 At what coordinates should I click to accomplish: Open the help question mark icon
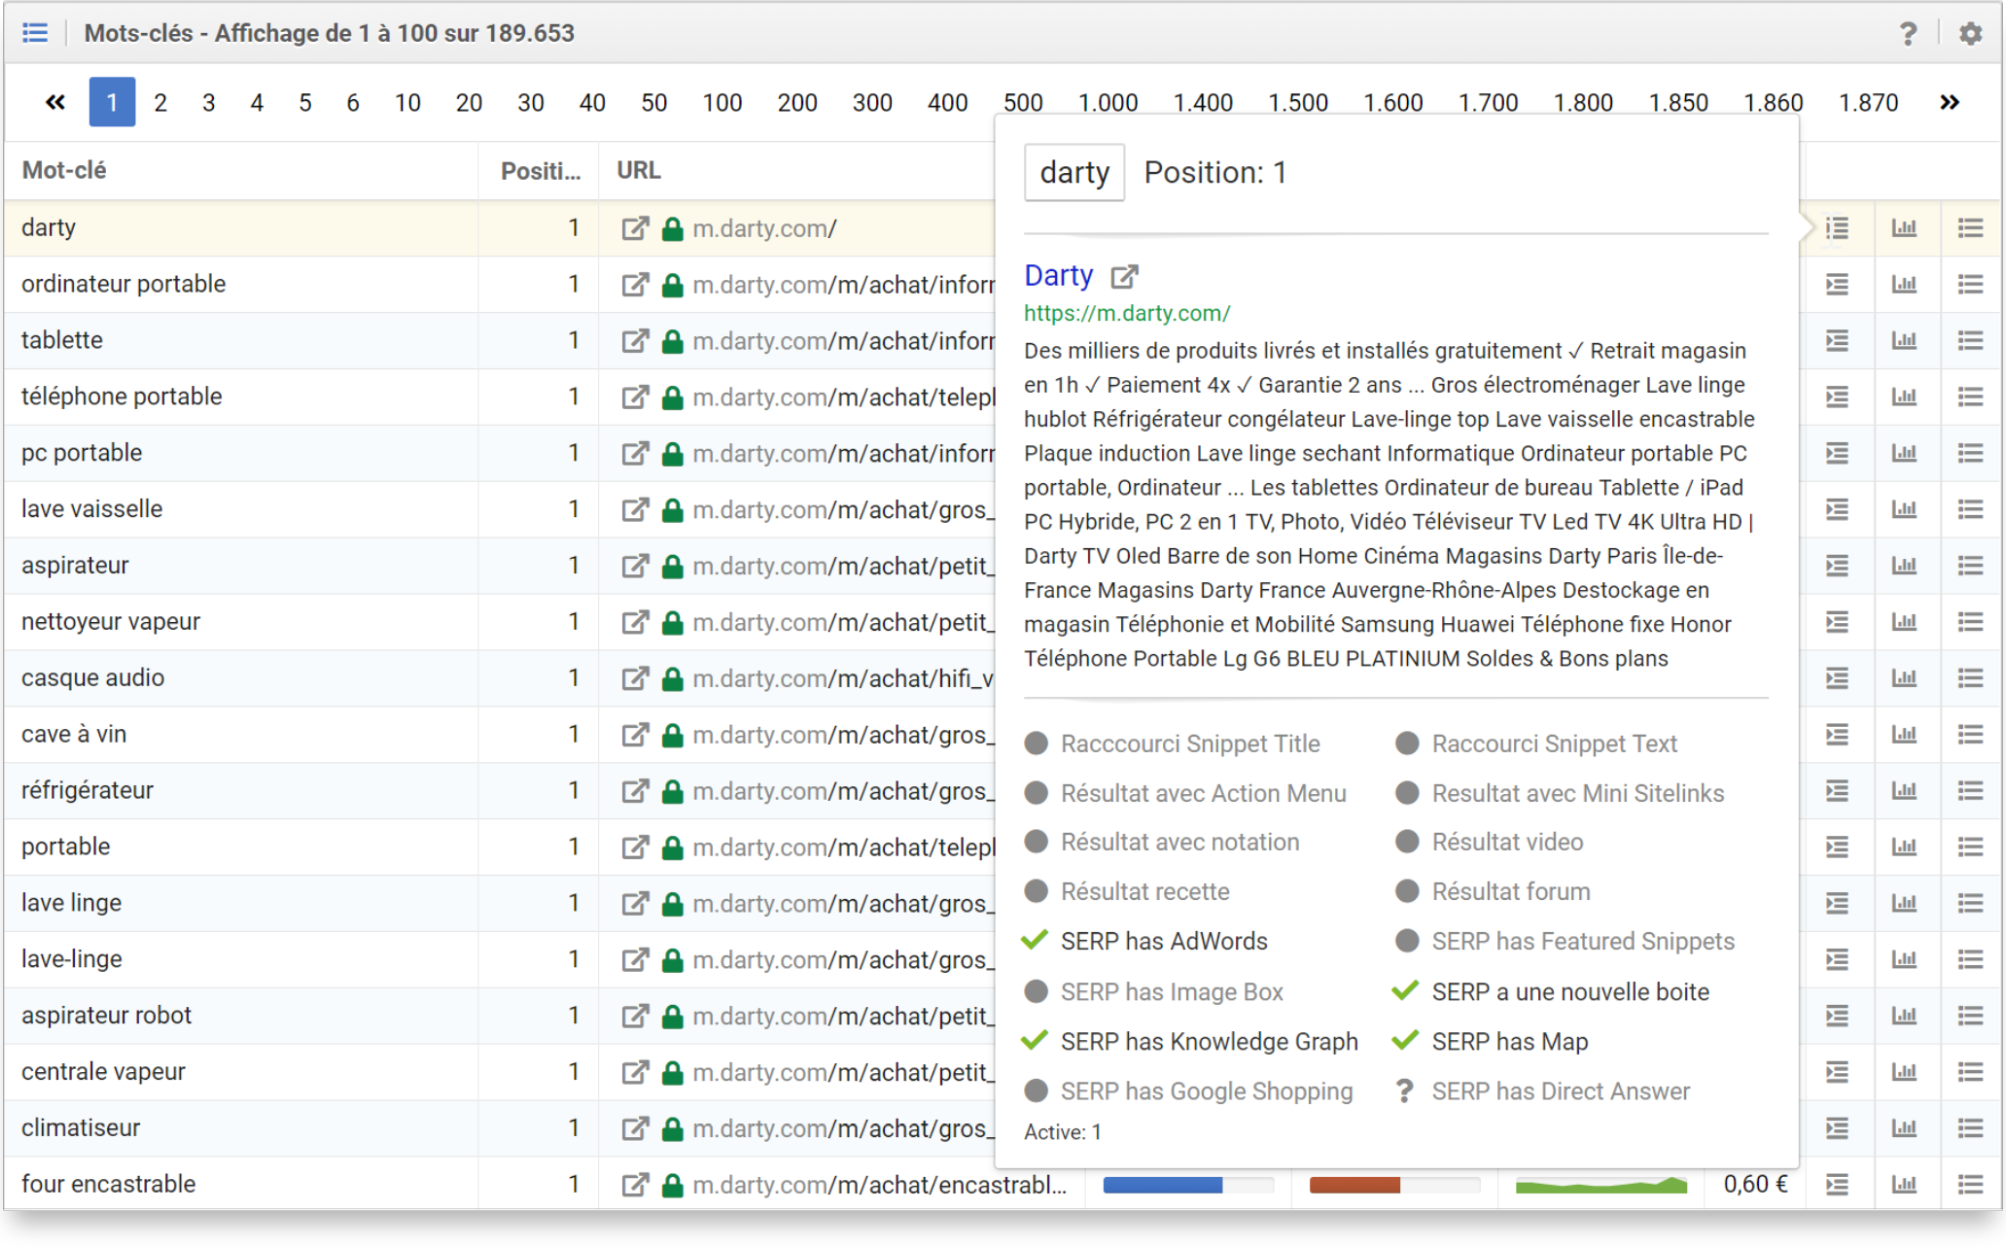pos(1908,34)
